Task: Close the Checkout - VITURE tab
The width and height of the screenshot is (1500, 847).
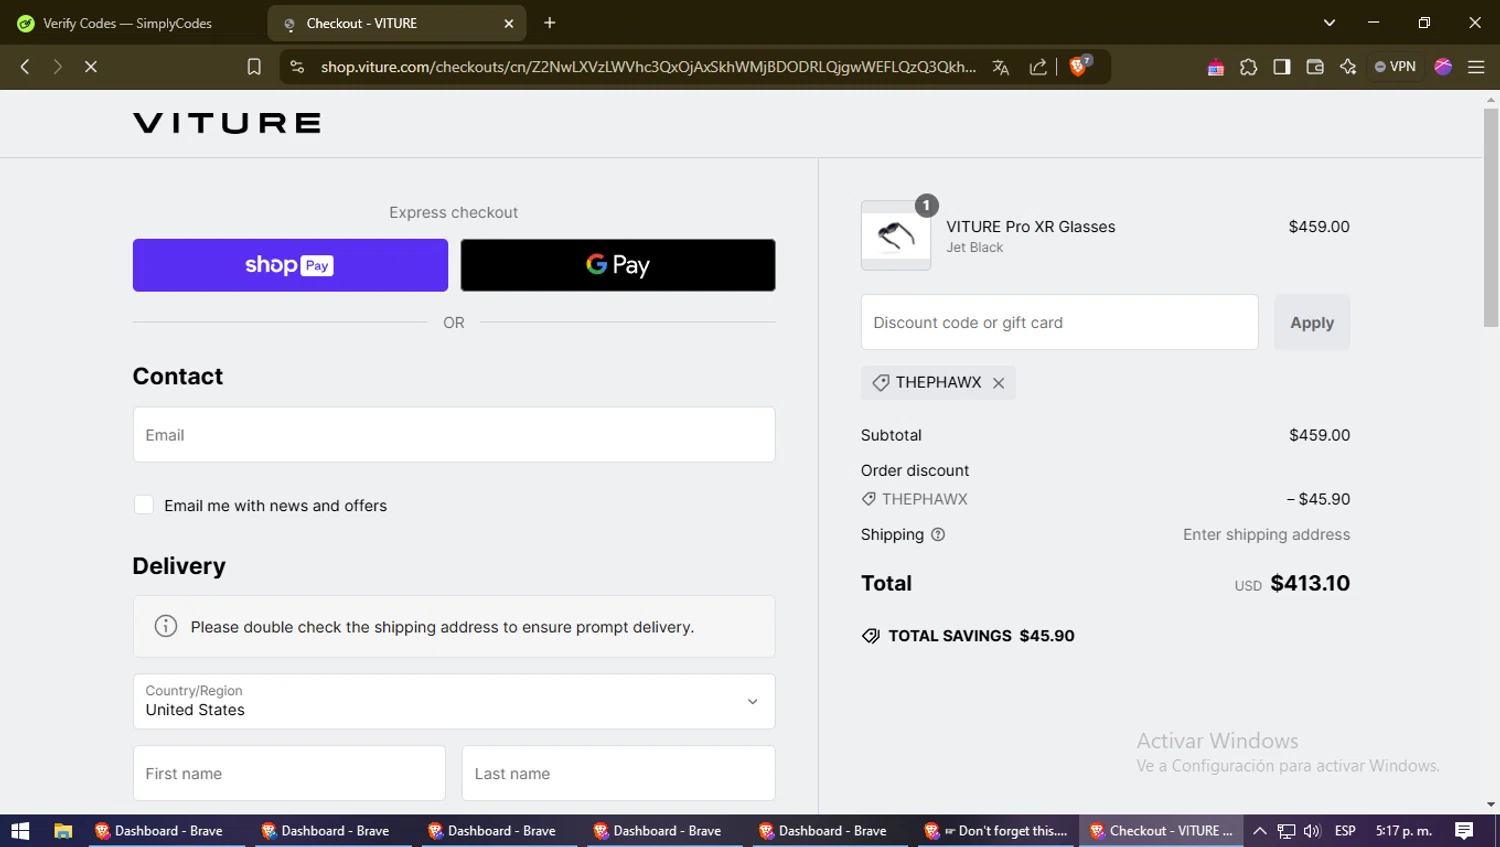Action: coord(508,23)
